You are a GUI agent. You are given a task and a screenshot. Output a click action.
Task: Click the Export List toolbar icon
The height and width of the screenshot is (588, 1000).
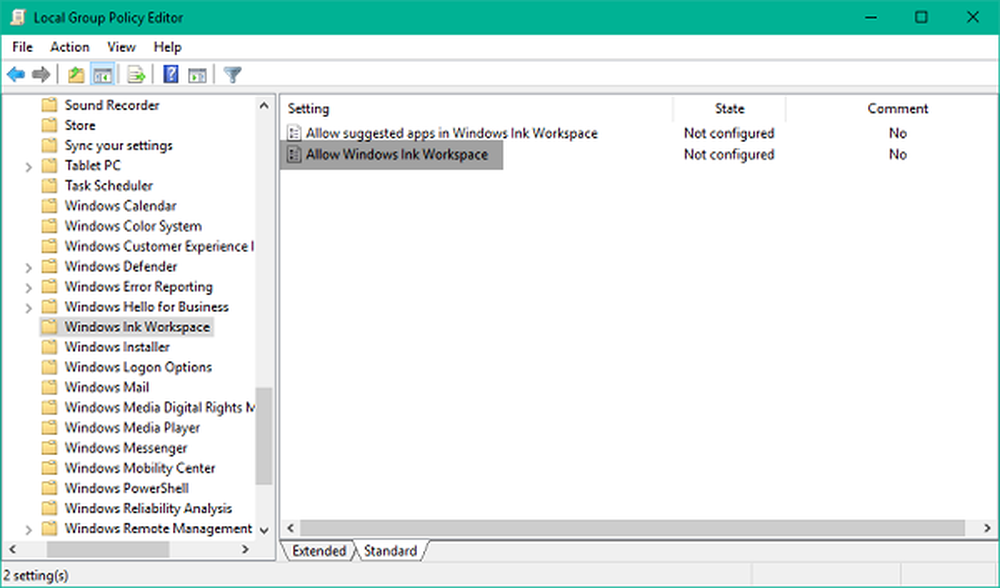137,75
